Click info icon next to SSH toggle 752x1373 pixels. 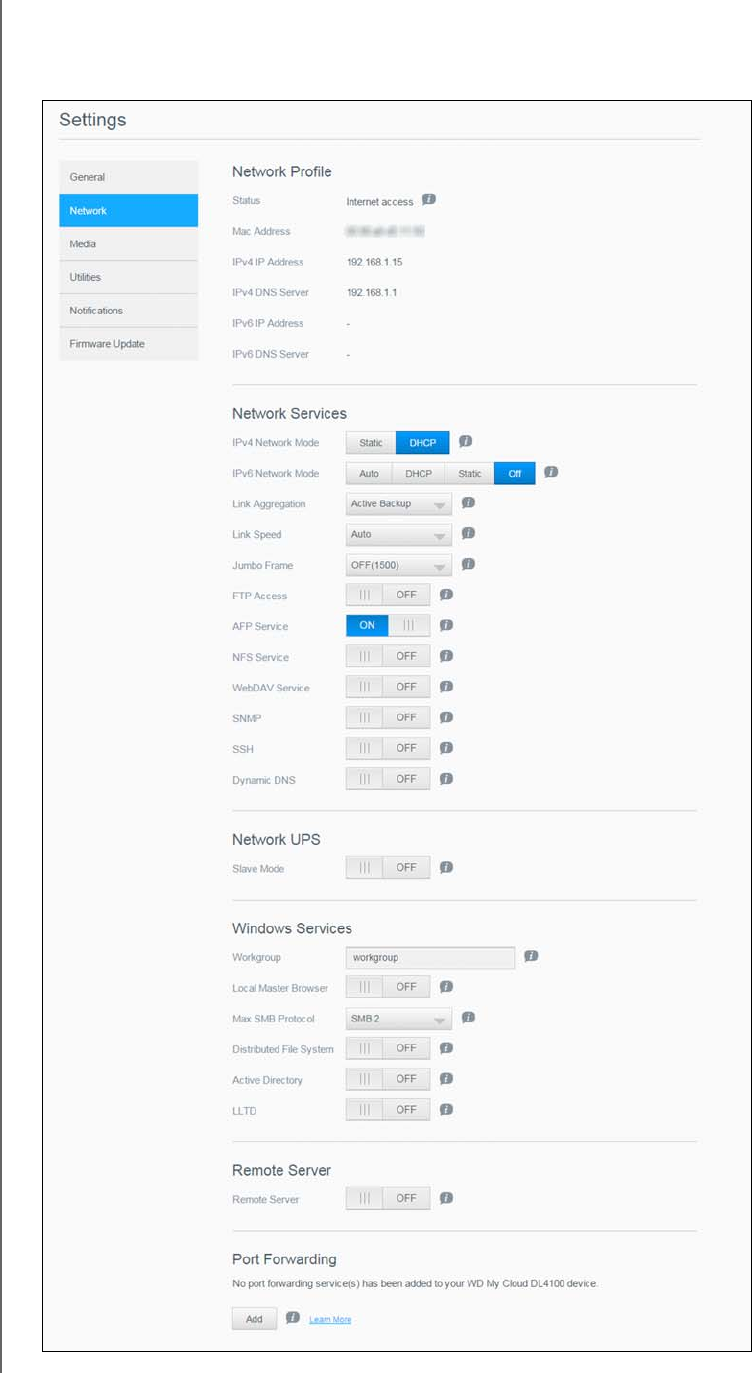tap(447, 748)
